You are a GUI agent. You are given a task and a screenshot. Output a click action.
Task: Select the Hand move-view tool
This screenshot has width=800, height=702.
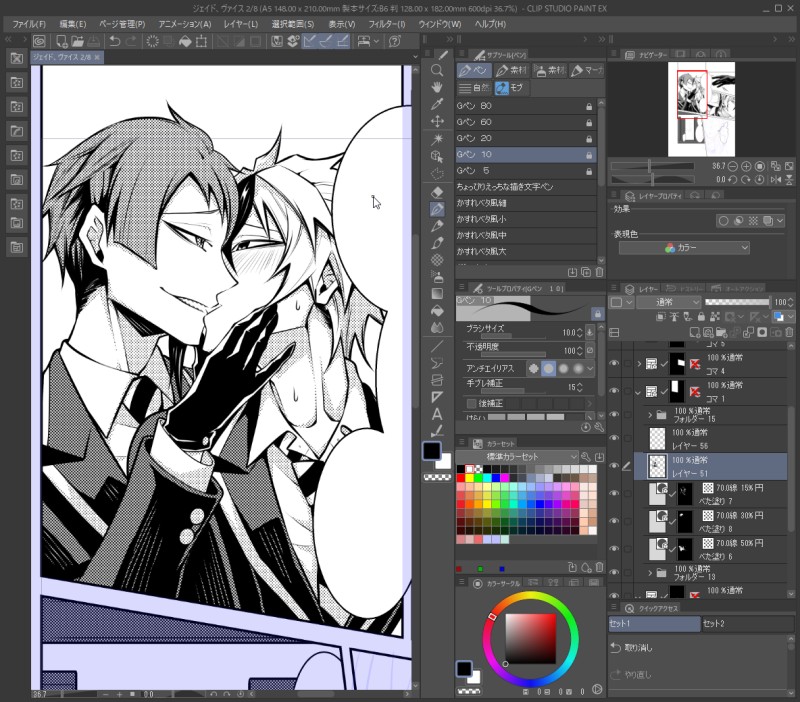tap(437, 87)
